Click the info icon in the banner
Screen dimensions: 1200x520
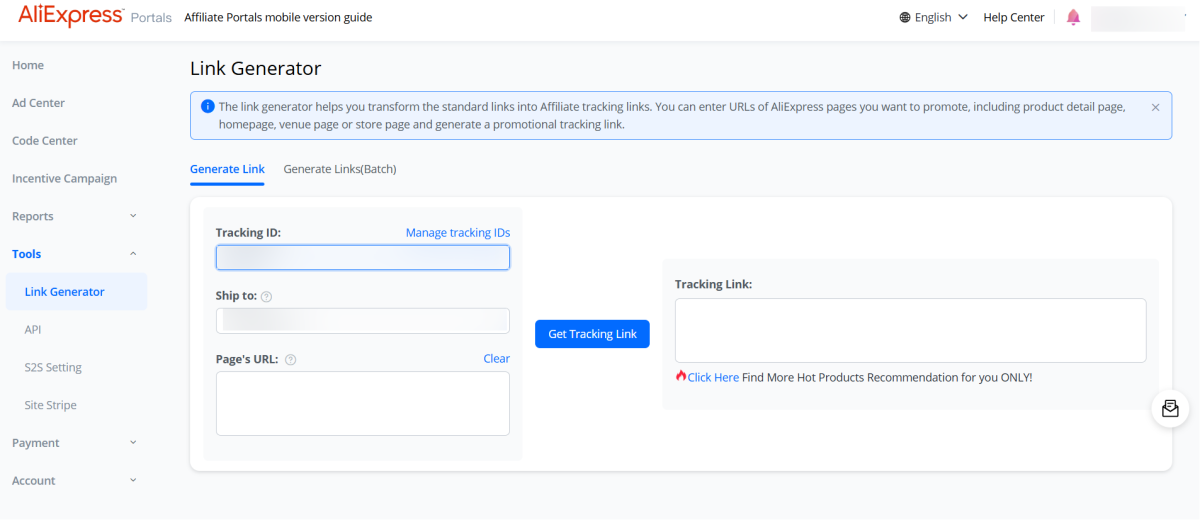pyautogui.click(x=207, y=107)
